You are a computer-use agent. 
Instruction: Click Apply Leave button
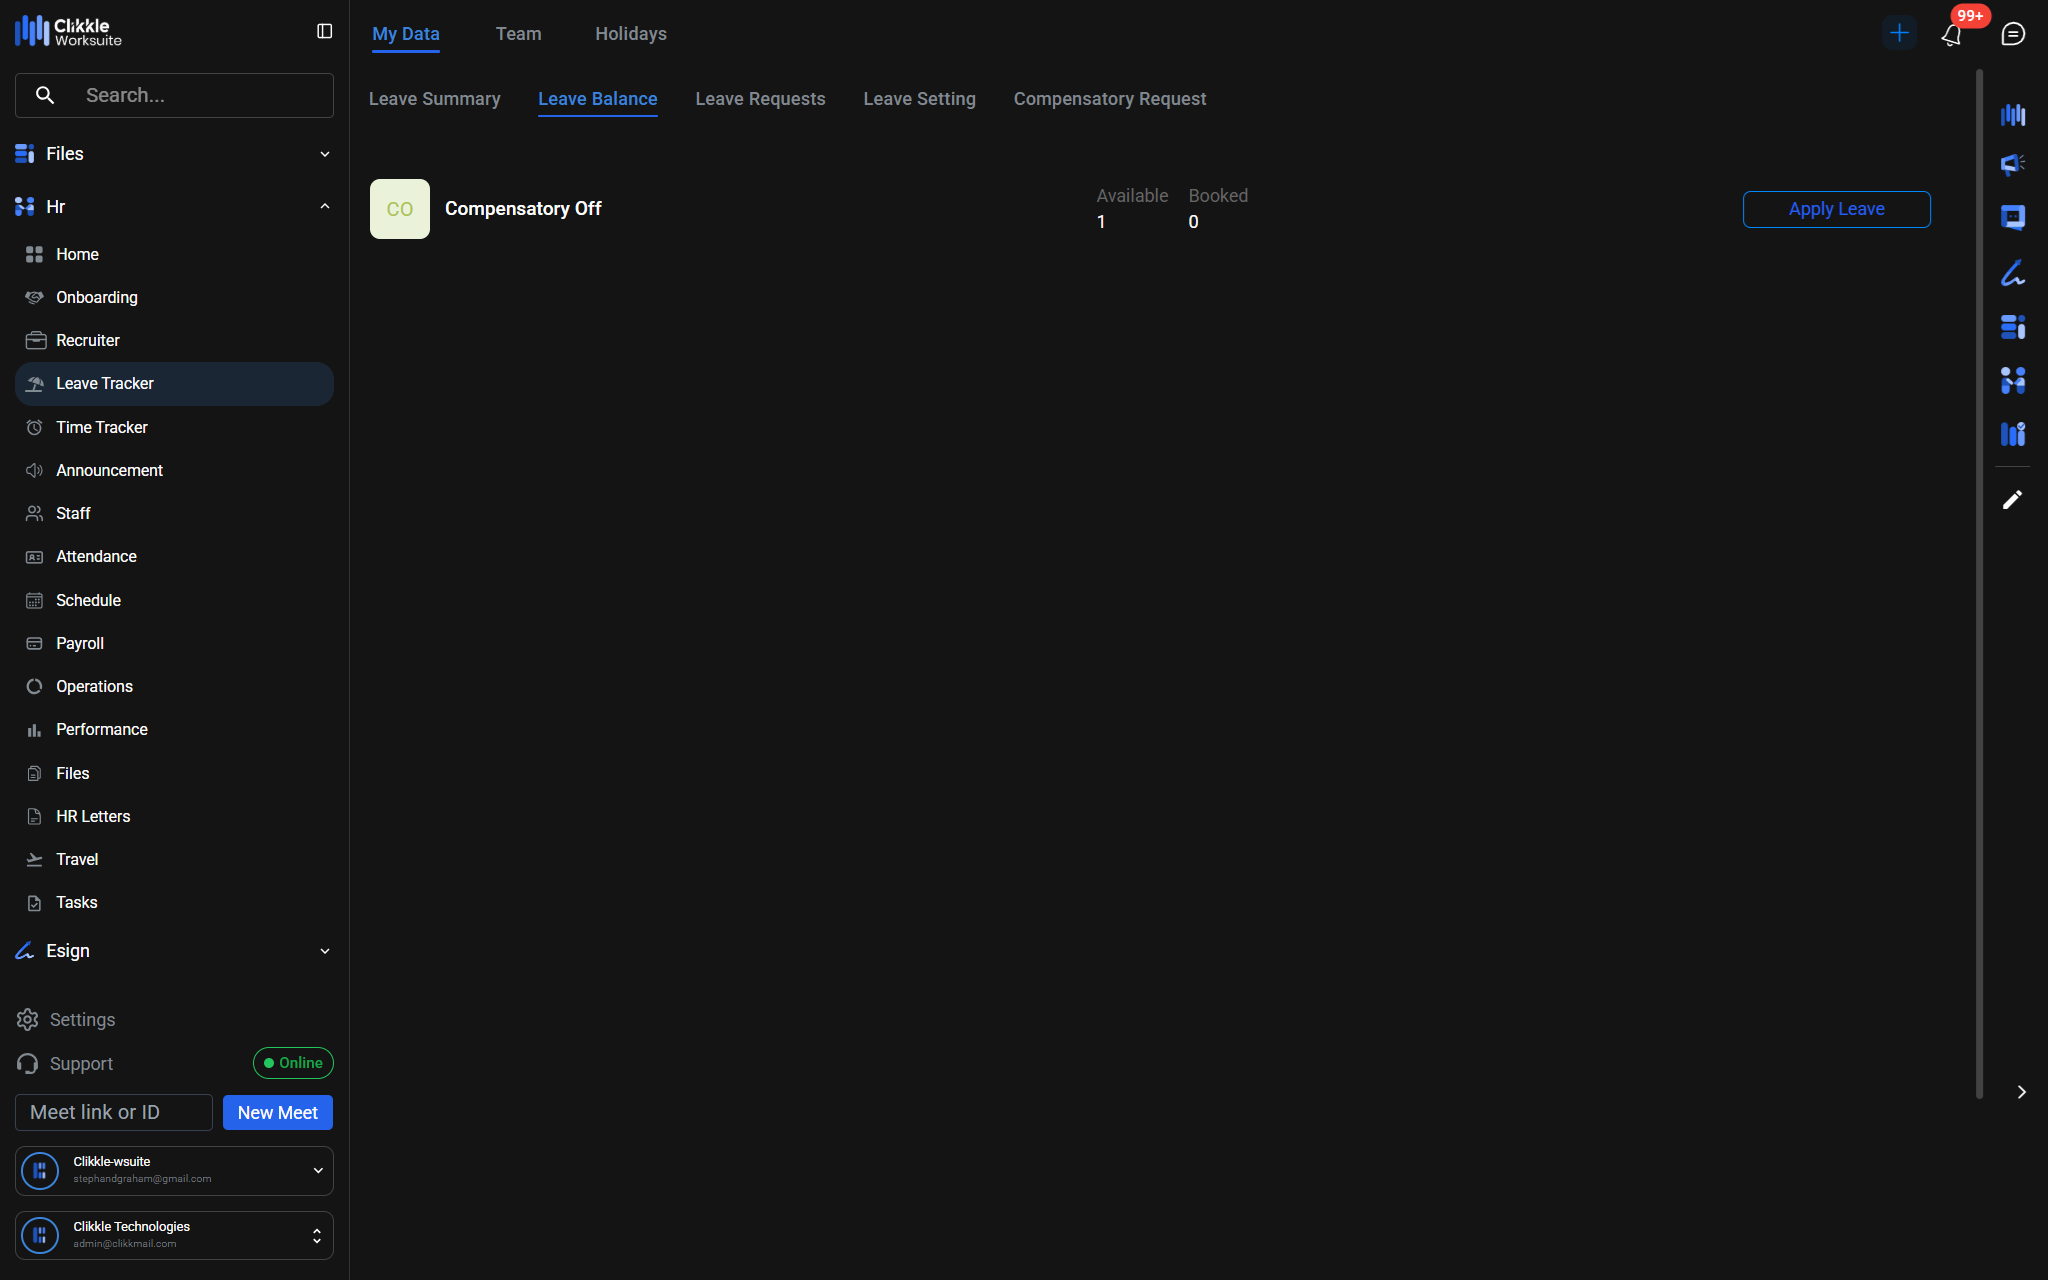pos(1836,209)
